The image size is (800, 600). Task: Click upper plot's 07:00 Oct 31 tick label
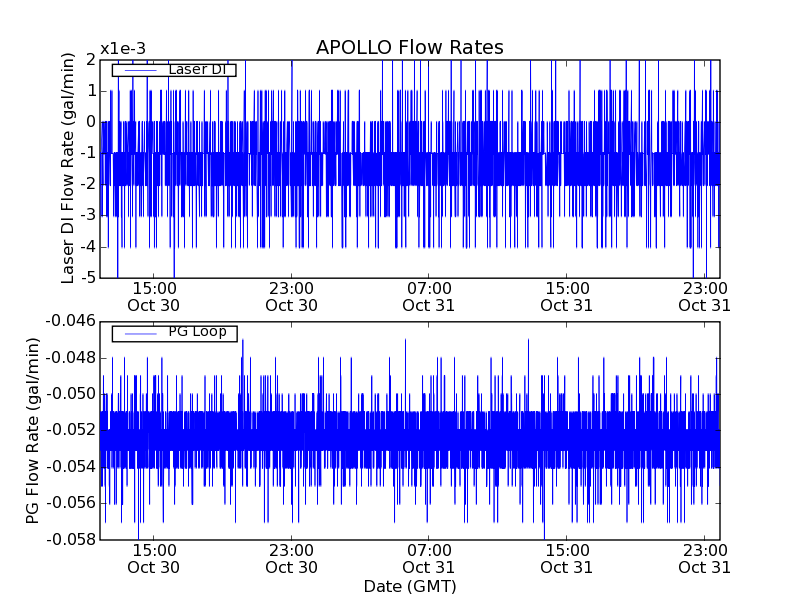click(428, 296)
